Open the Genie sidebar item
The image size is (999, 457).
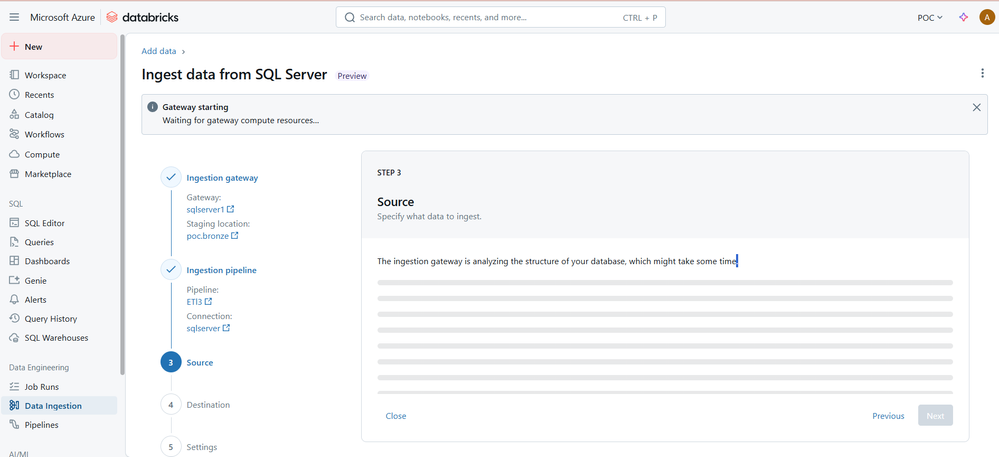[x=36, y=280]
